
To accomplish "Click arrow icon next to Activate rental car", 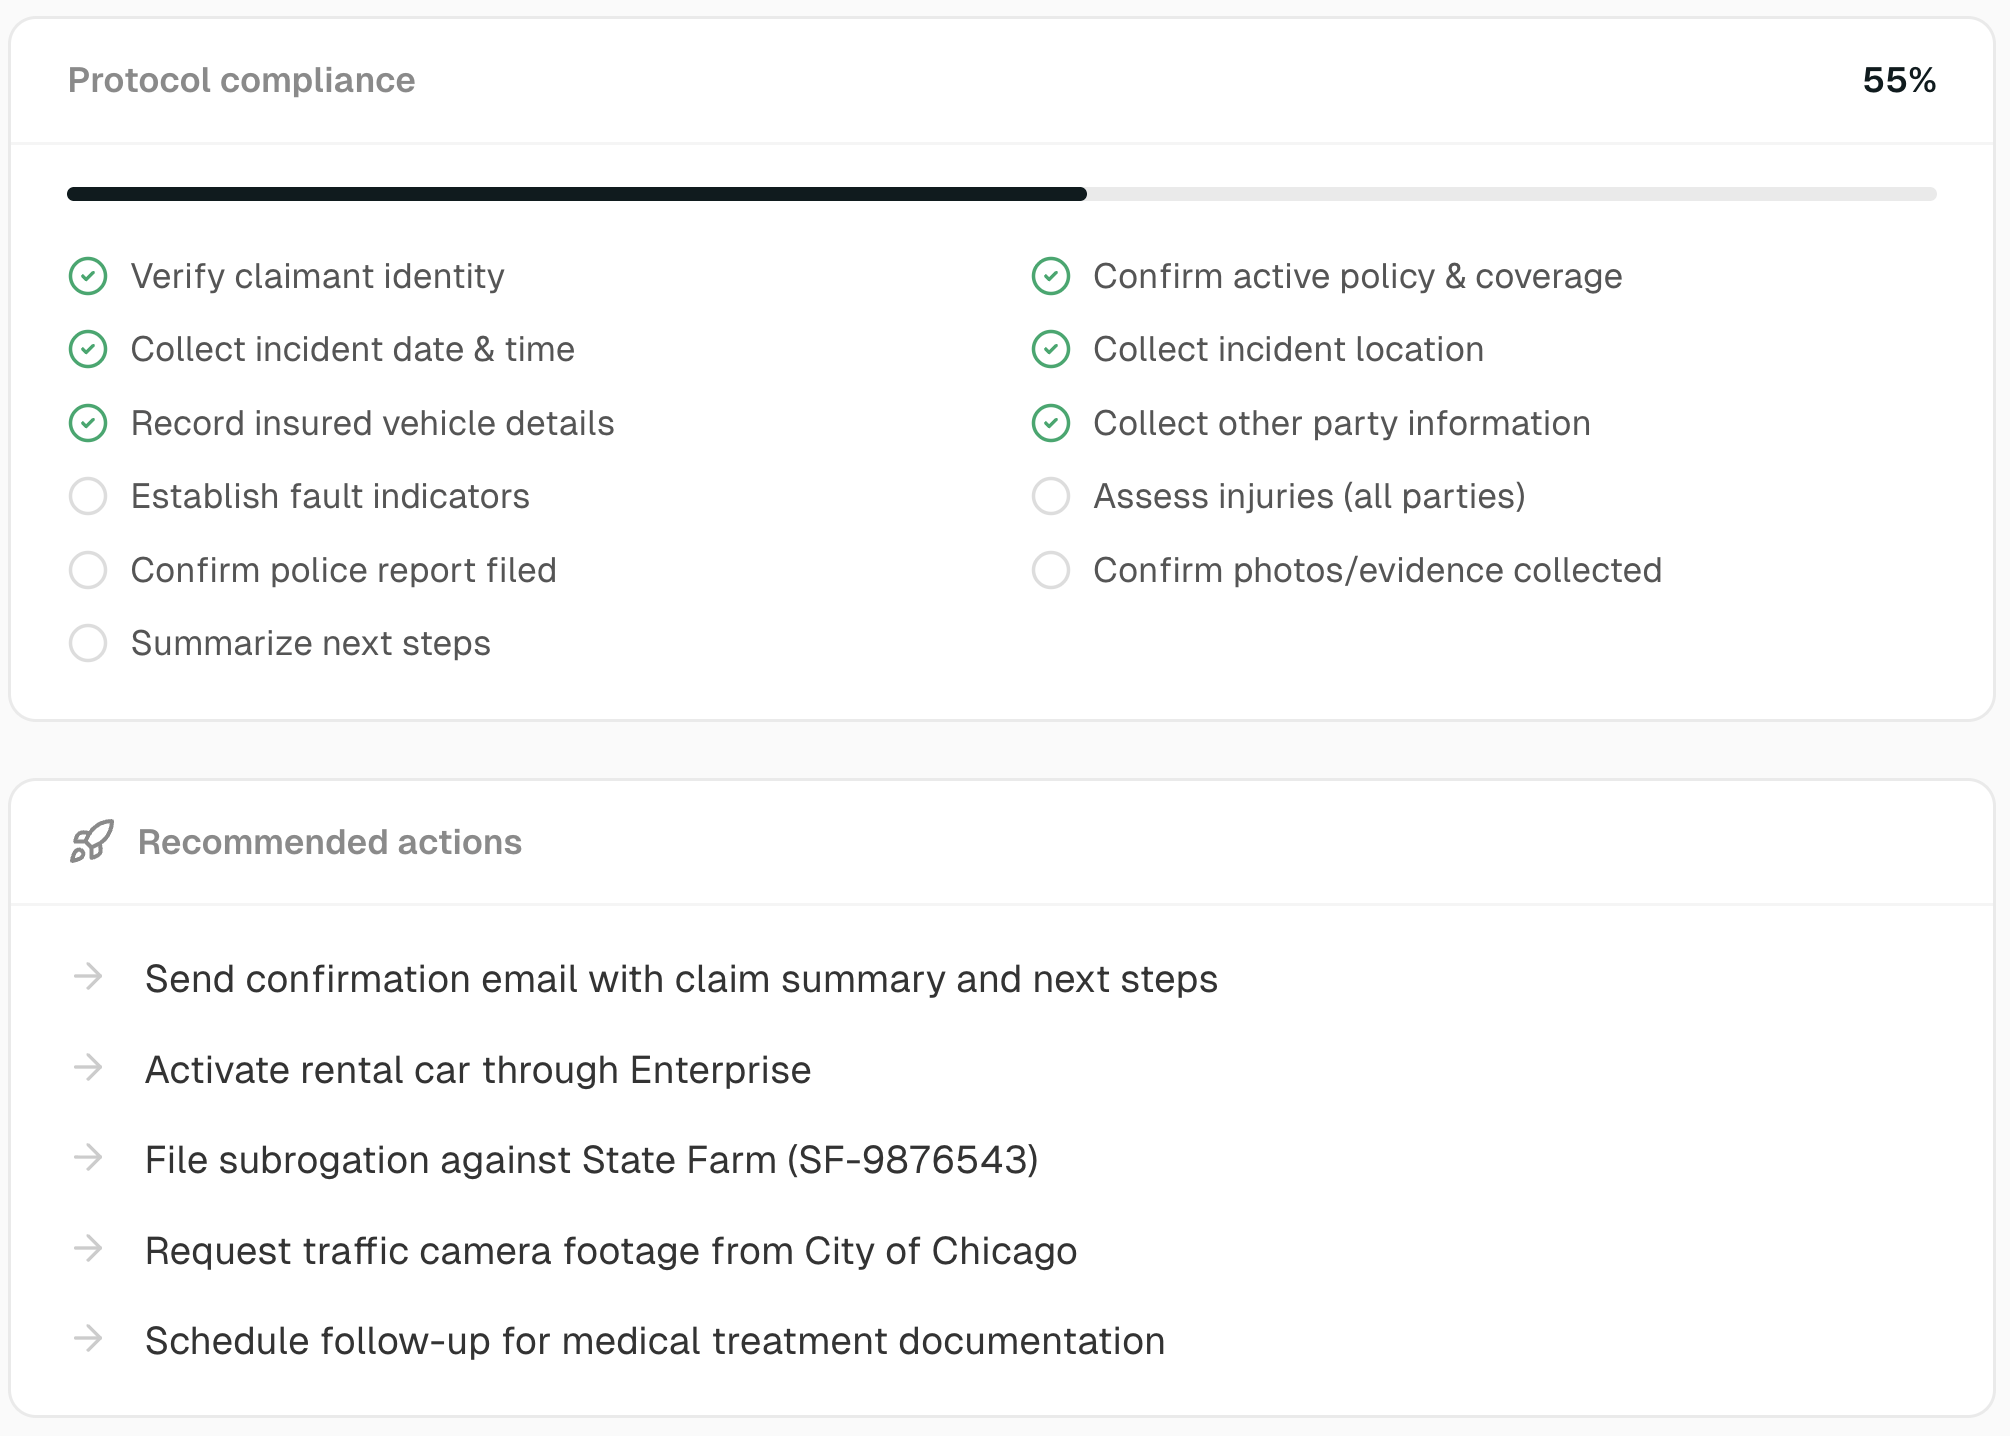I will point(89,1068).
